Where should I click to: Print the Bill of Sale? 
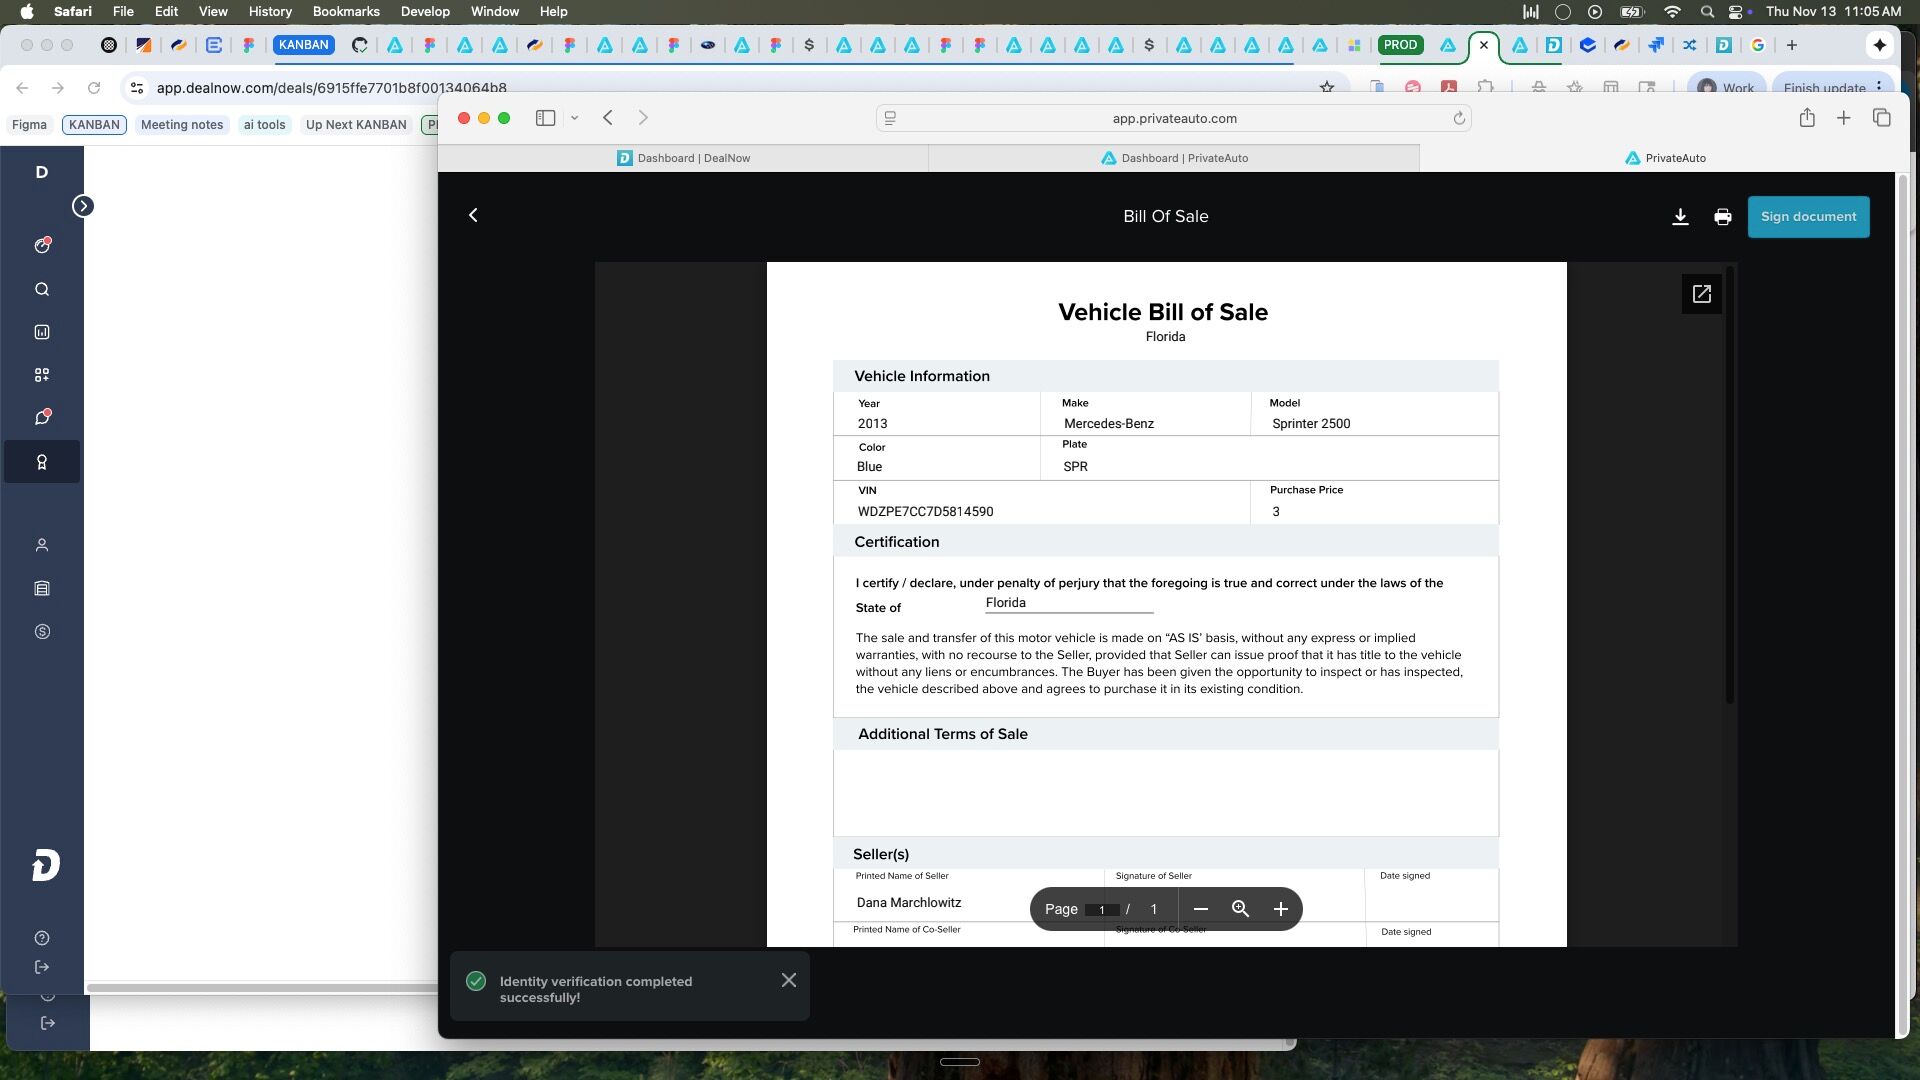[x=1722, y=217]
